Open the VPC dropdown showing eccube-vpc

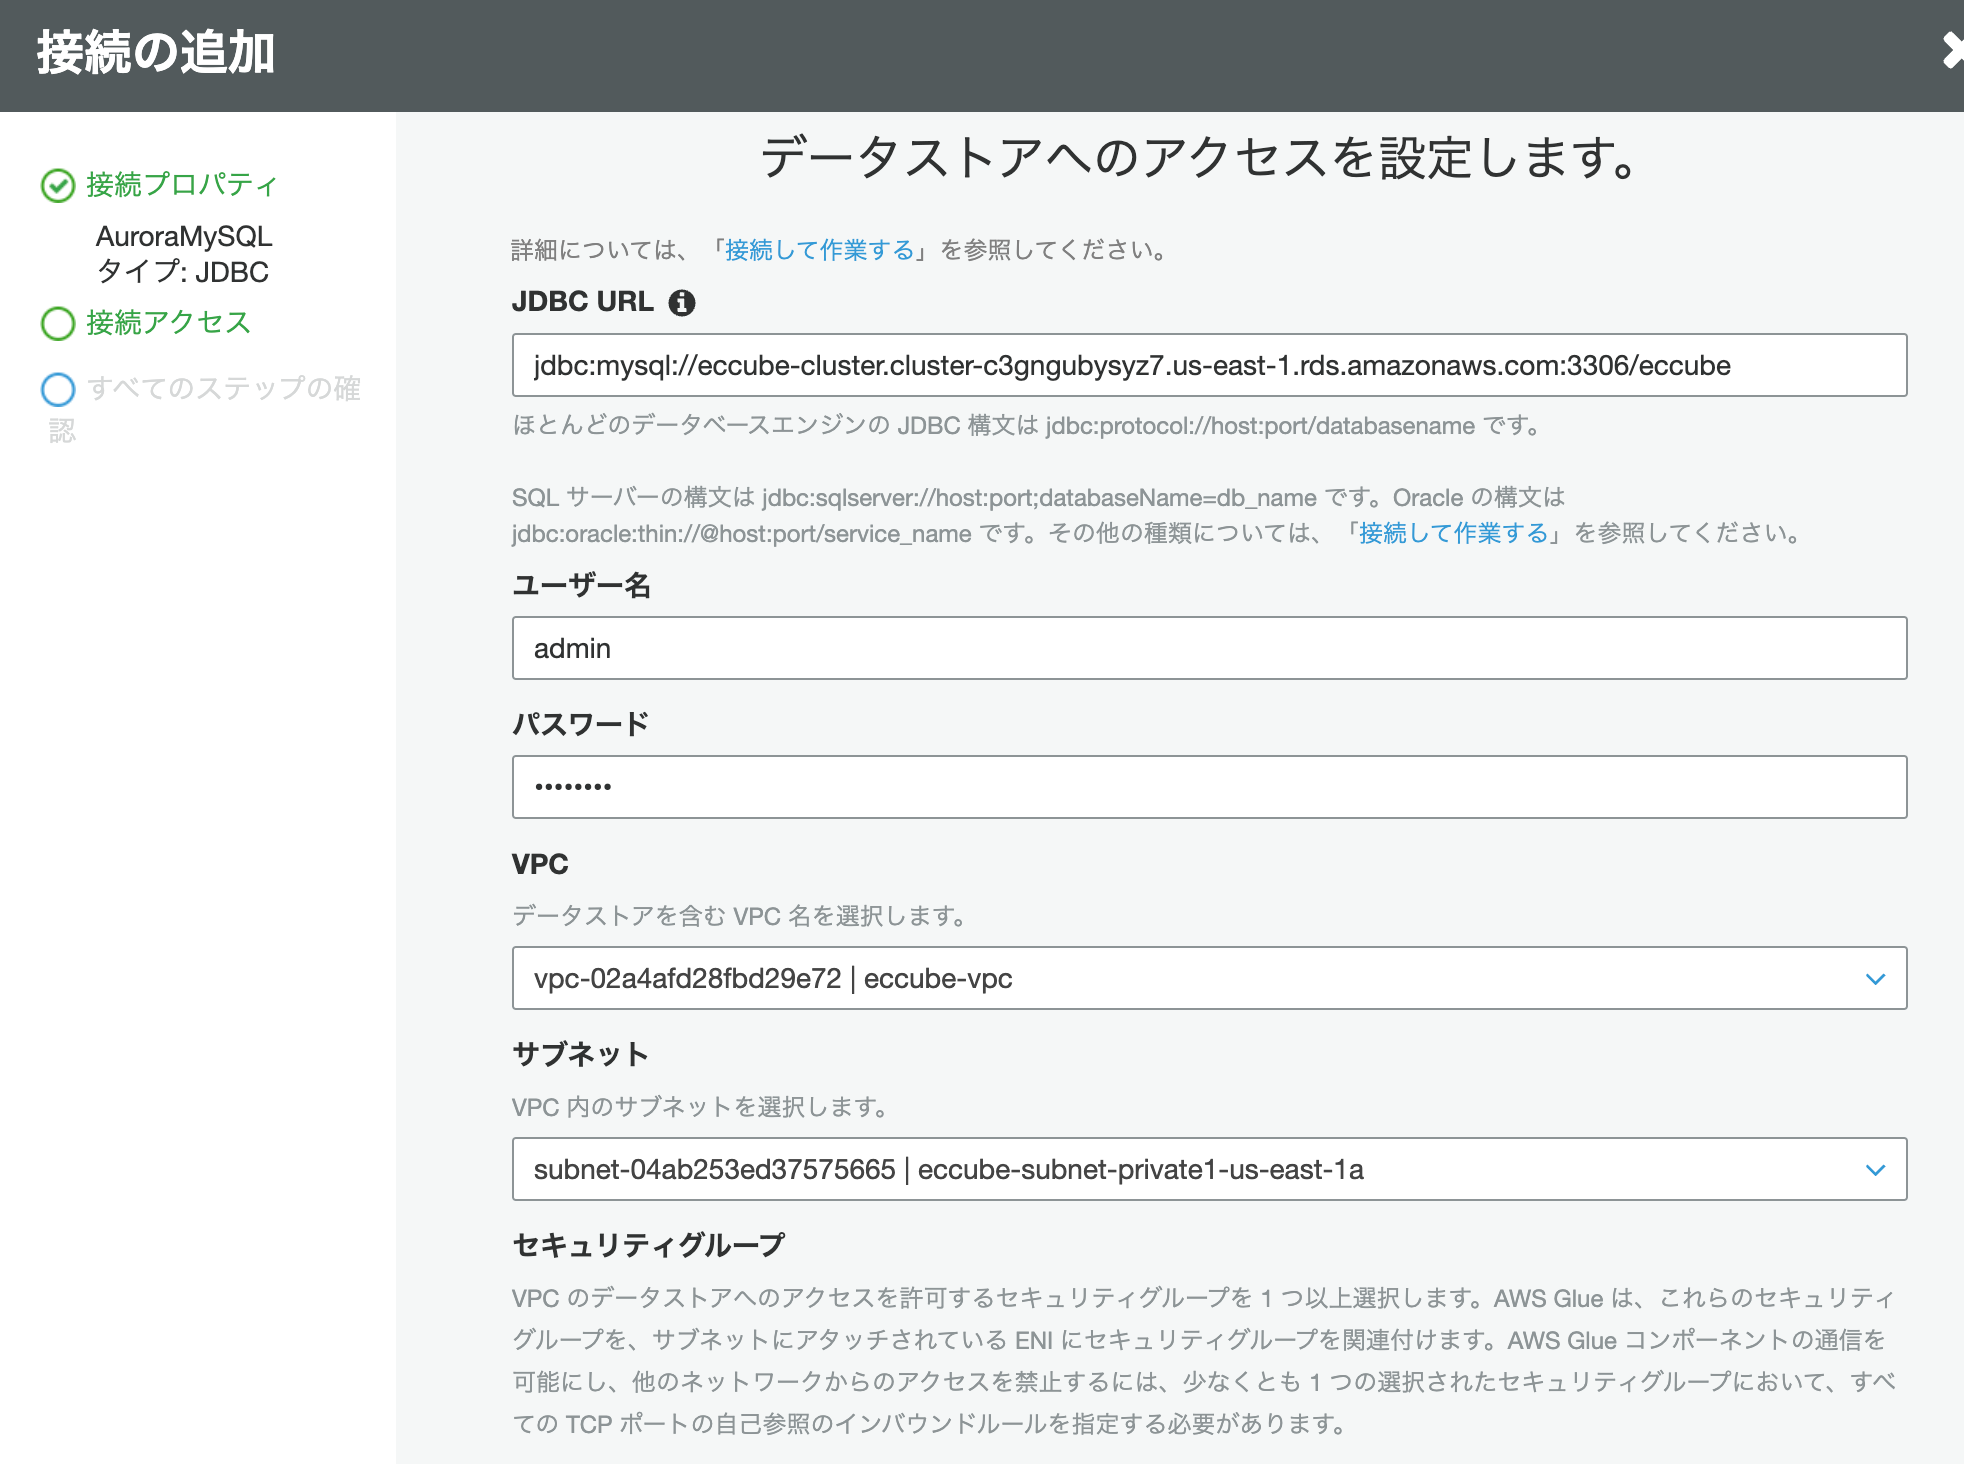coord(1209,978)
